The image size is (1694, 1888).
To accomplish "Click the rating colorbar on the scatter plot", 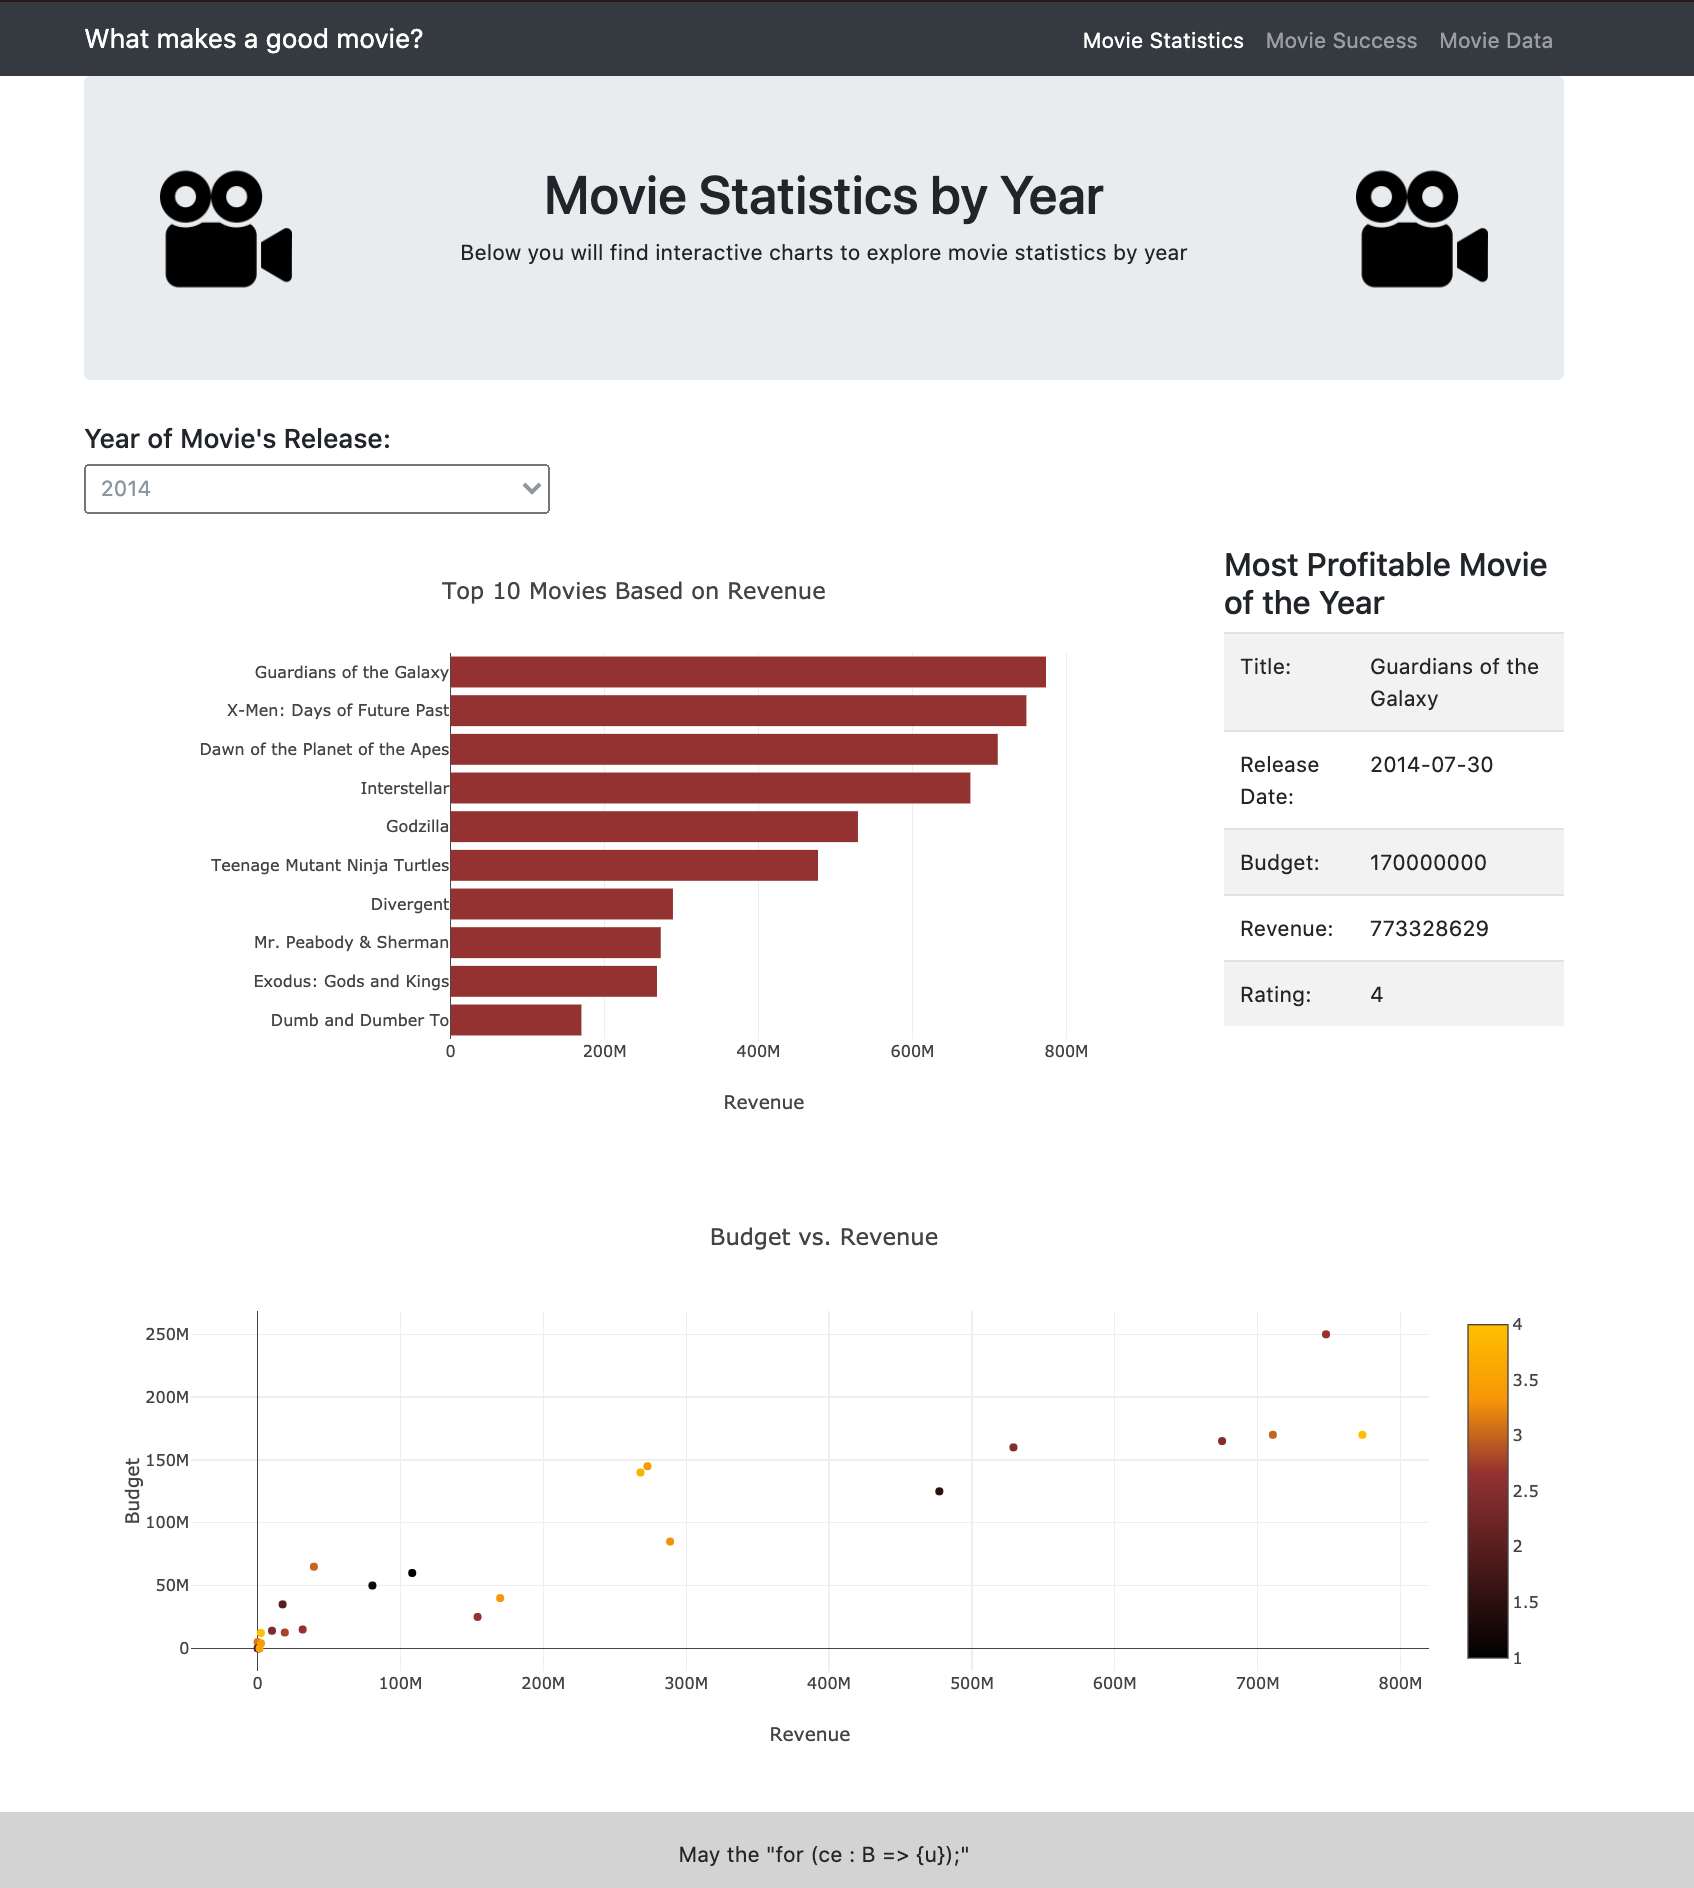I will (x=1487, y=1490).
